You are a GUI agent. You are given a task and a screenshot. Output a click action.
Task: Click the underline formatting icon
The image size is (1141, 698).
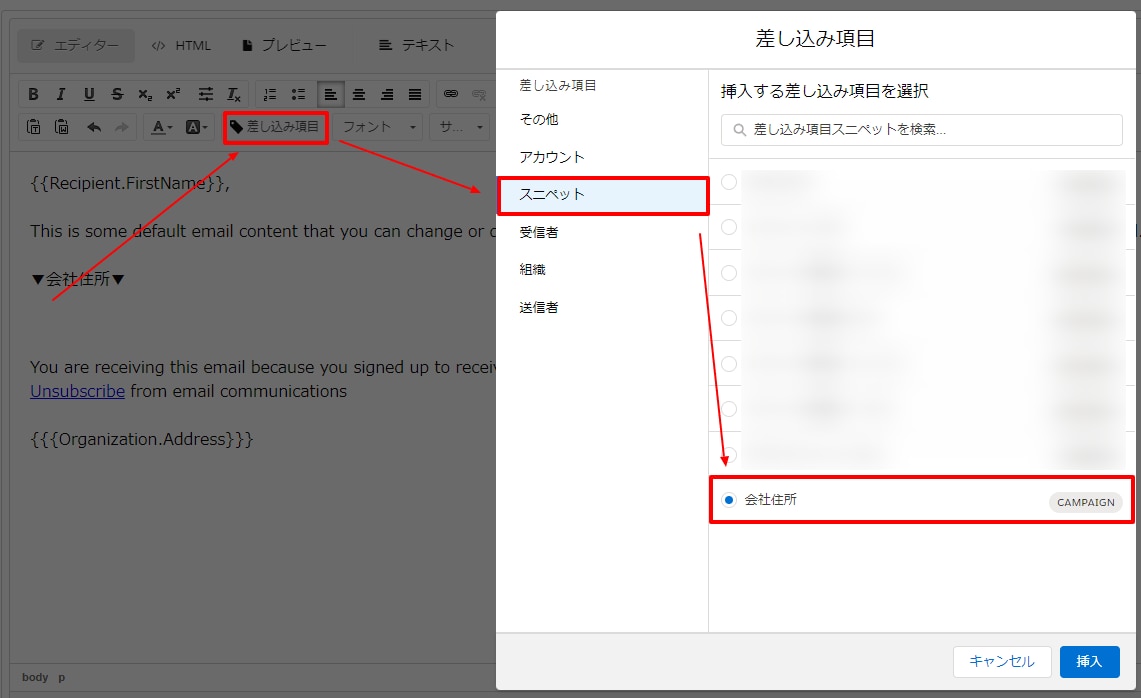[x=89, y=94]
